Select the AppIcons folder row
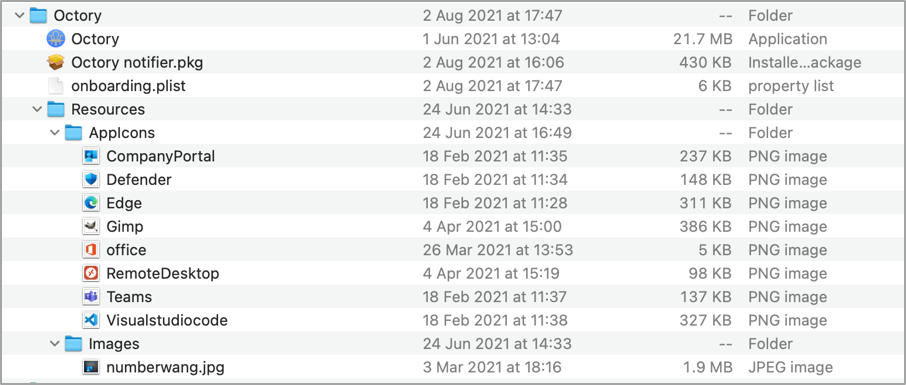906x385 pixels. point(453,132)
